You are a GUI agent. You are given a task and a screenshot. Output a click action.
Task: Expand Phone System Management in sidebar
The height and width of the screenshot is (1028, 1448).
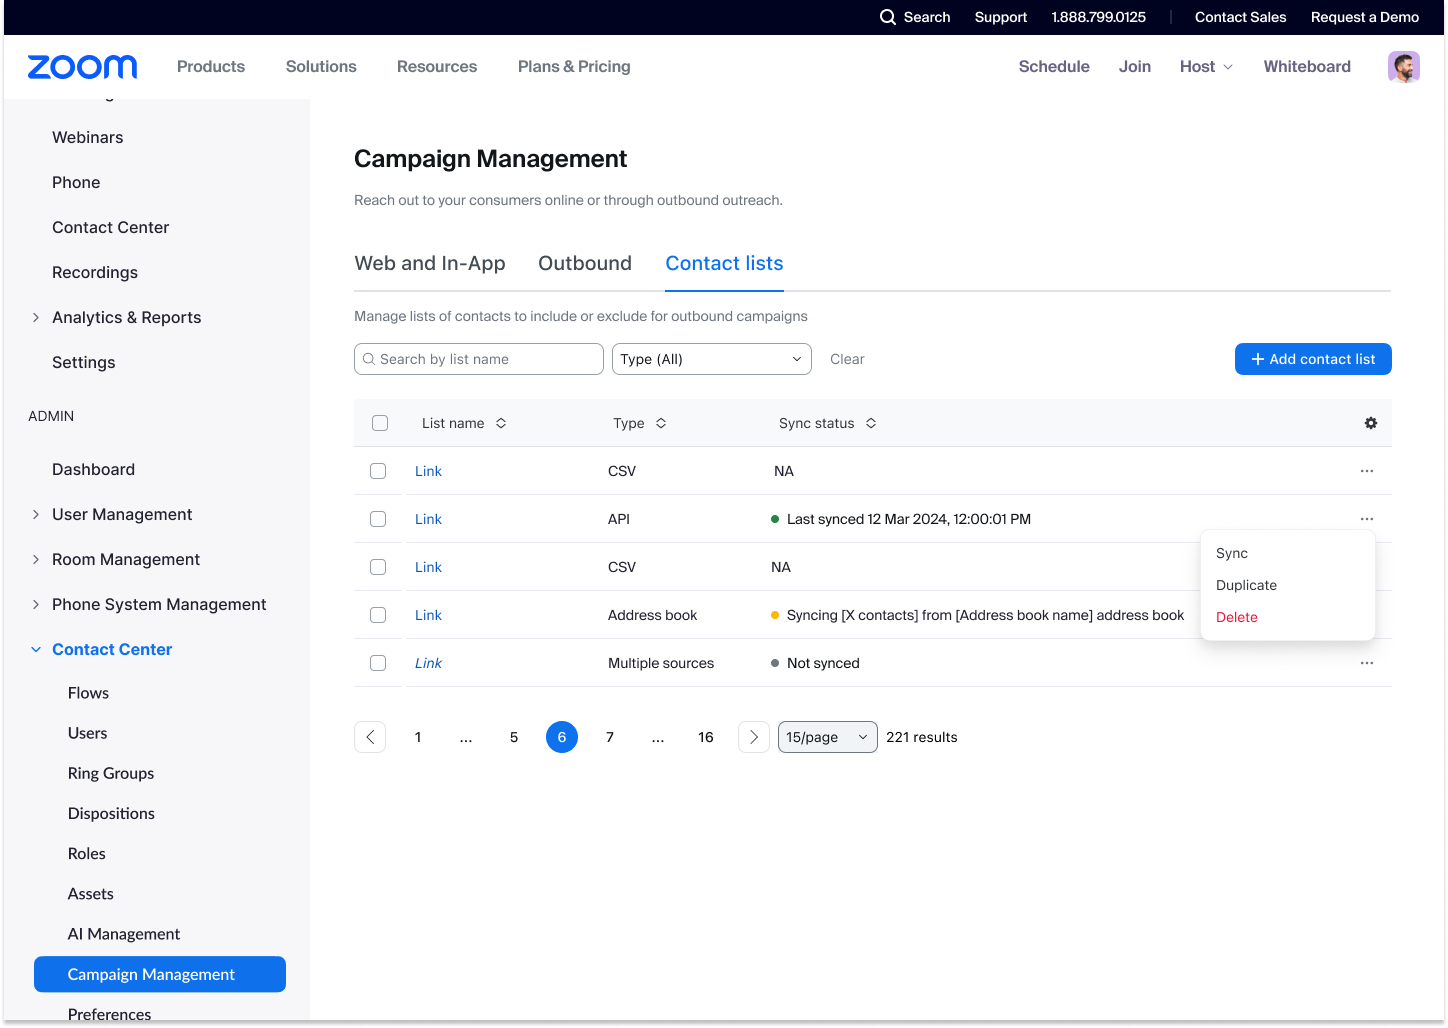(x=36, y=604)
